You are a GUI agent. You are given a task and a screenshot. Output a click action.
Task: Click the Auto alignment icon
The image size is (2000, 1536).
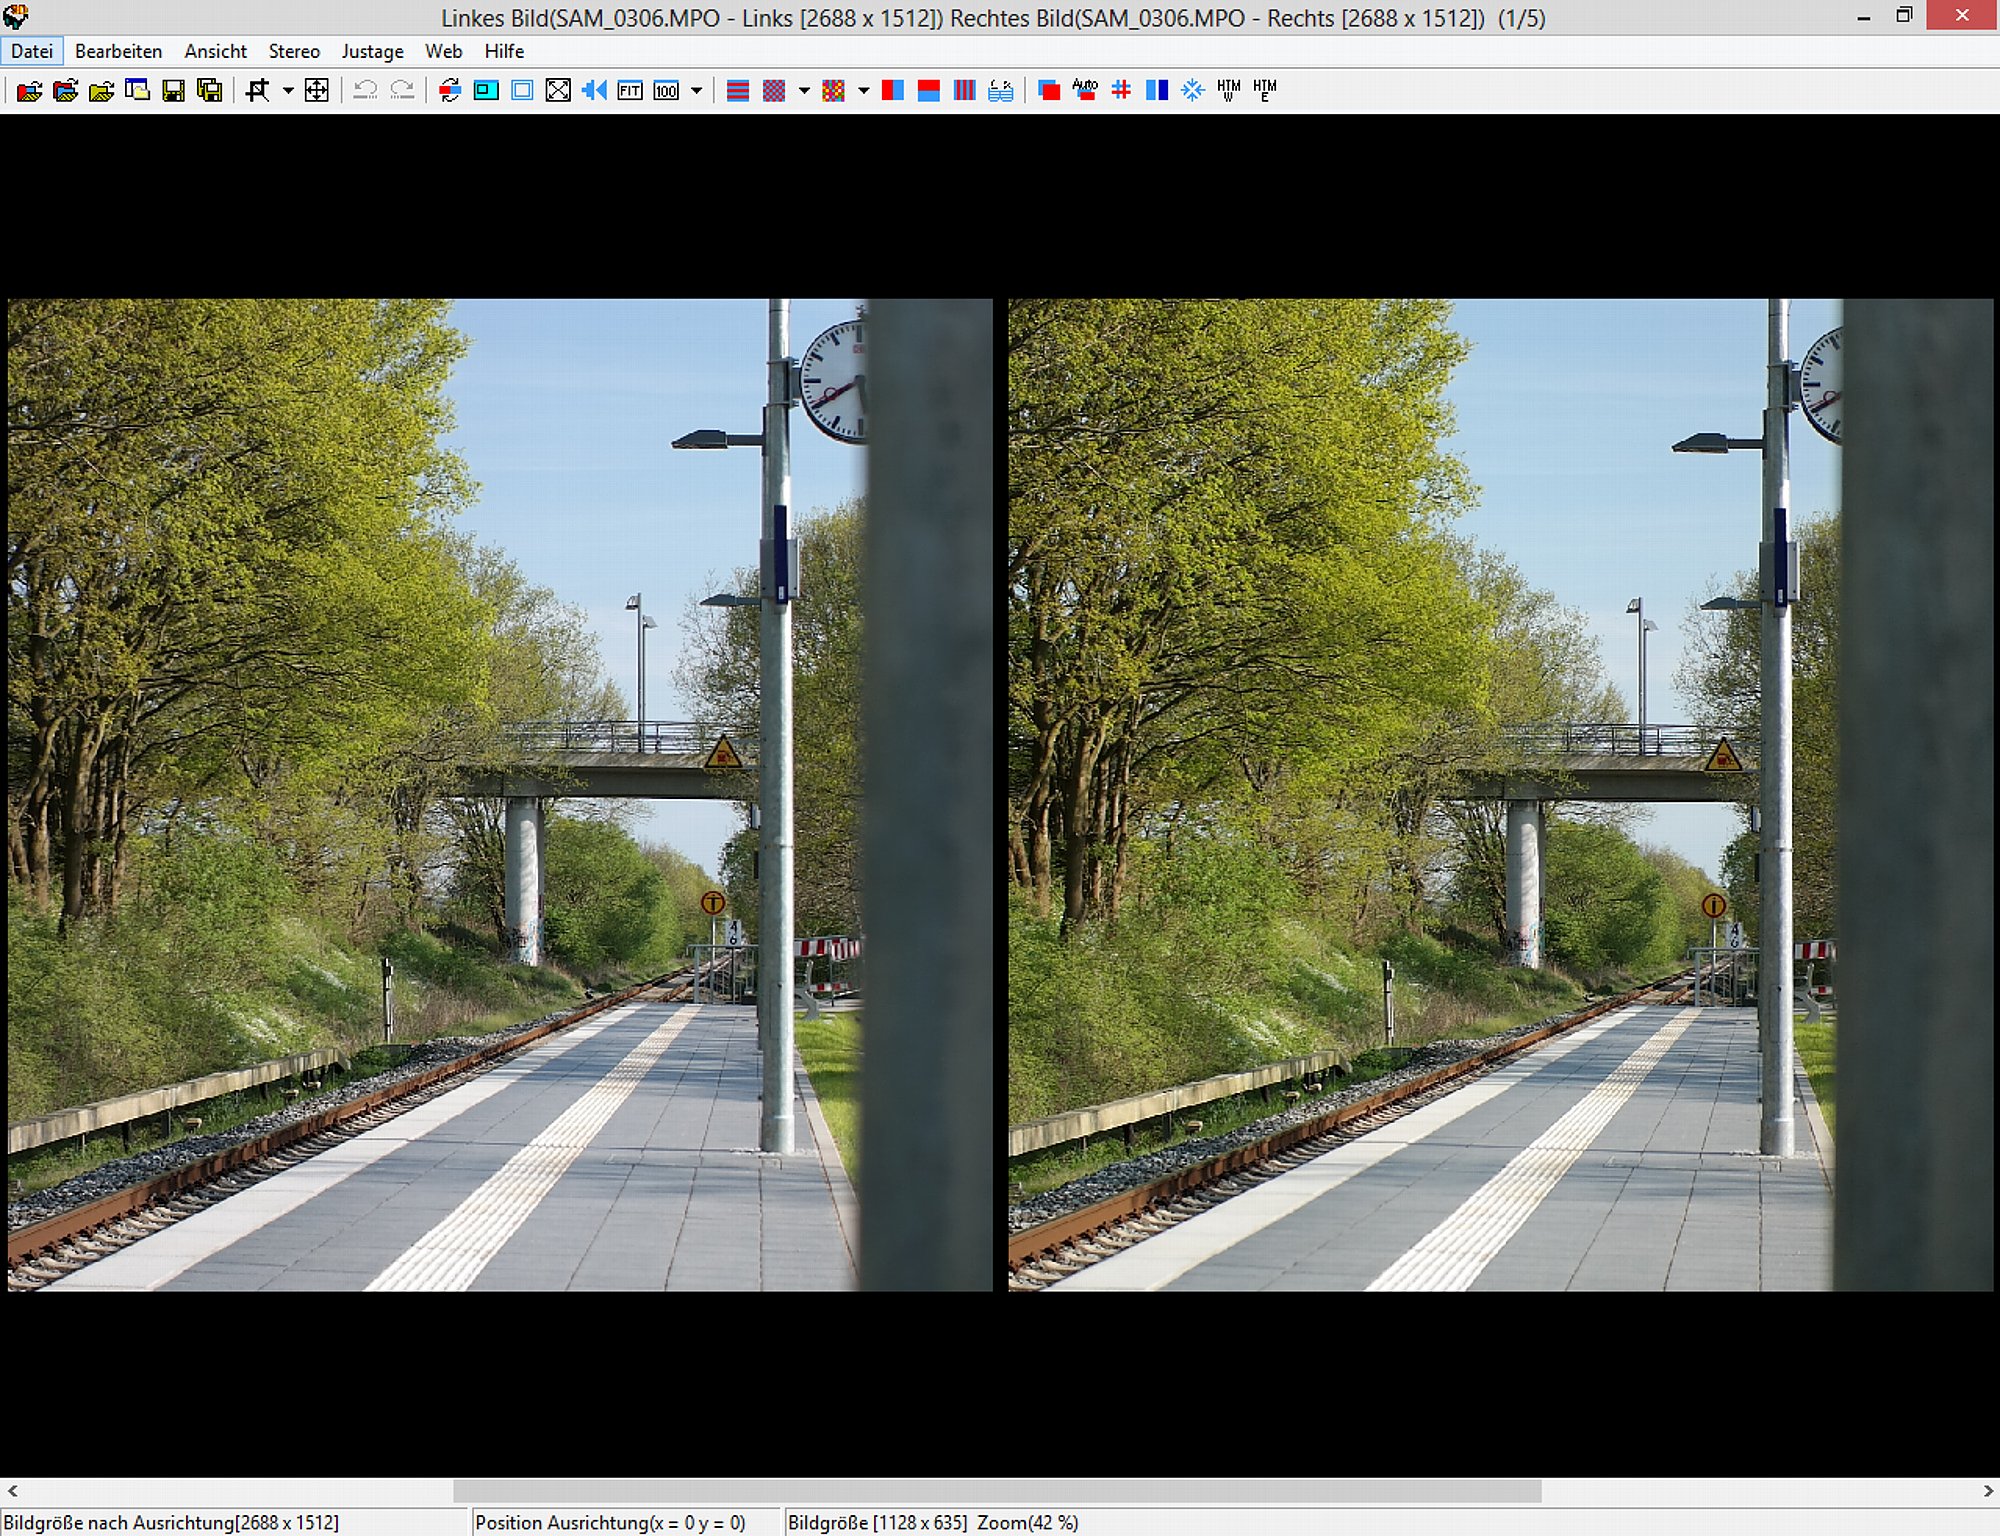pos(1085,91)
